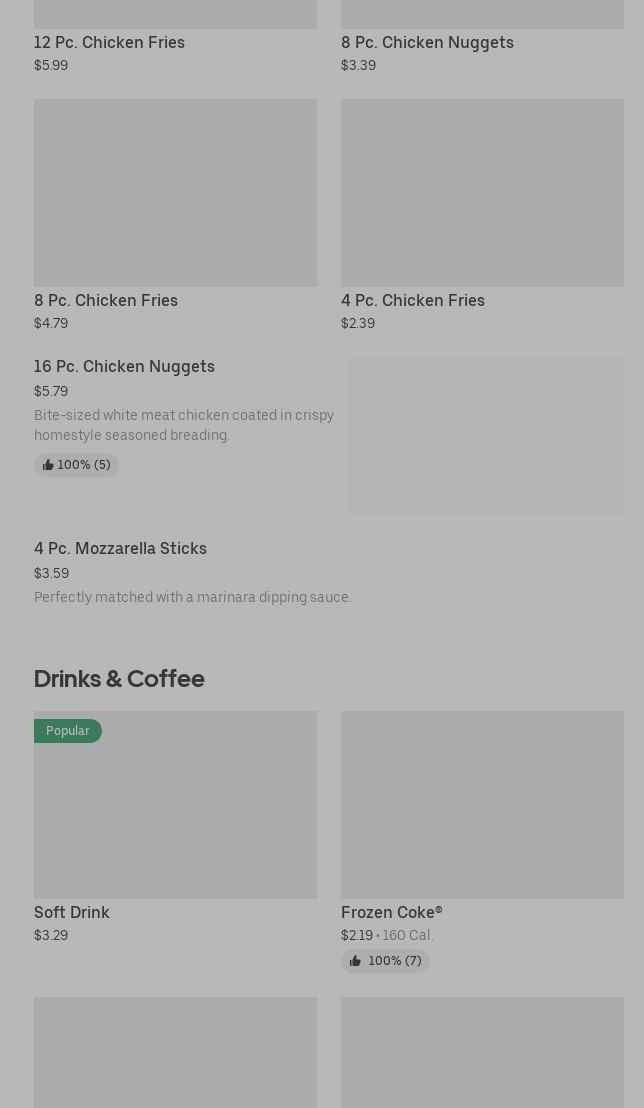
Task: Click the 4 Pc. Chicken Fries title
Action: pos(413,301)
